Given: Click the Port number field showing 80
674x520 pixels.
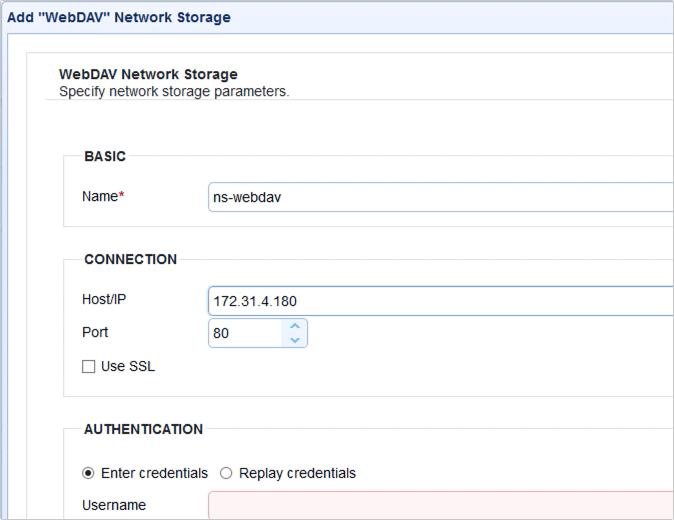Looking at the screenshot, I should click(245, 333).
